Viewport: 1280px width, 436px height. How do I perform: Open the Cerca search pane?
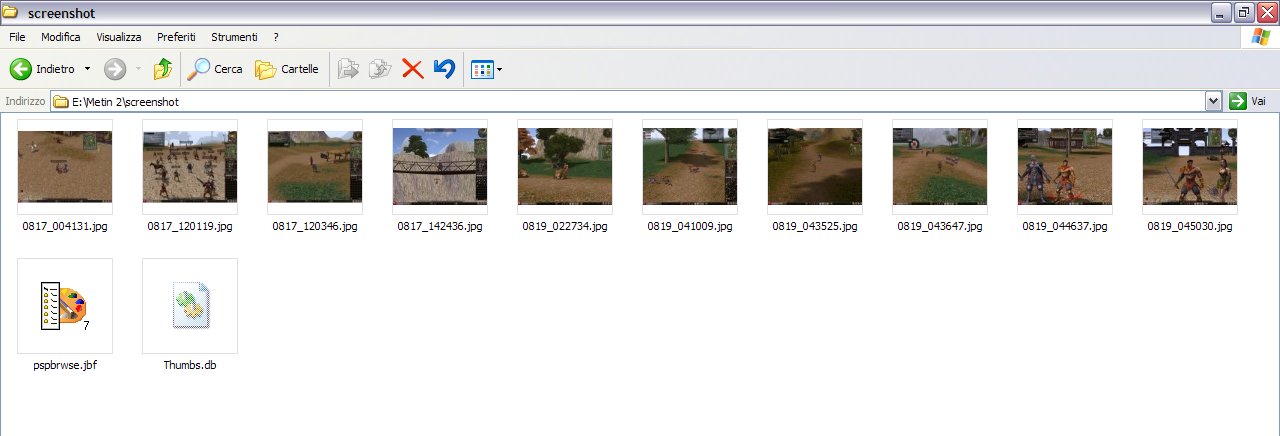[x=216, y=69]
